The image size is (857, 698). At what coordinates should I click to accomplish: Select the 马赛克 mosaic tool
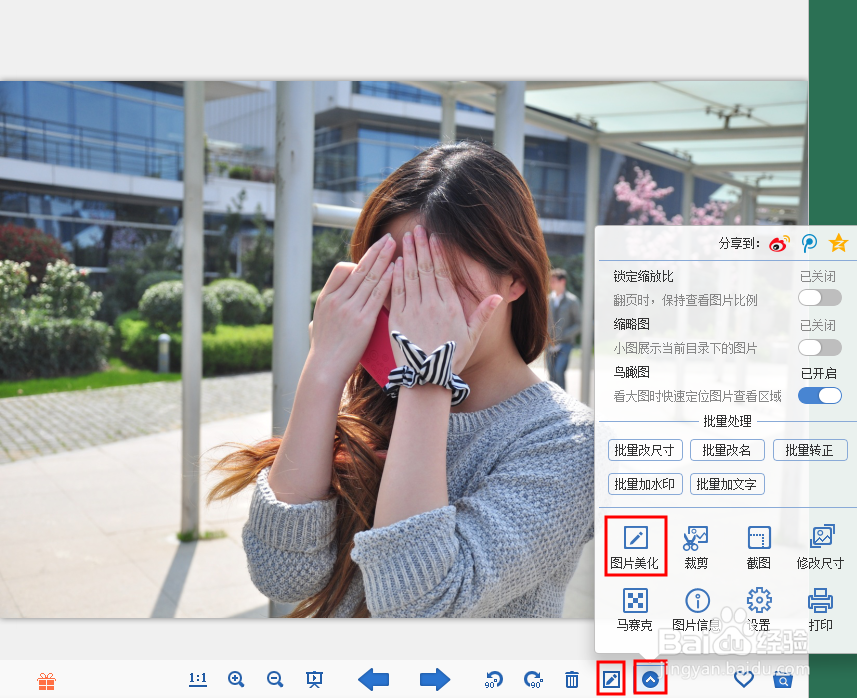tap(635, 609)
